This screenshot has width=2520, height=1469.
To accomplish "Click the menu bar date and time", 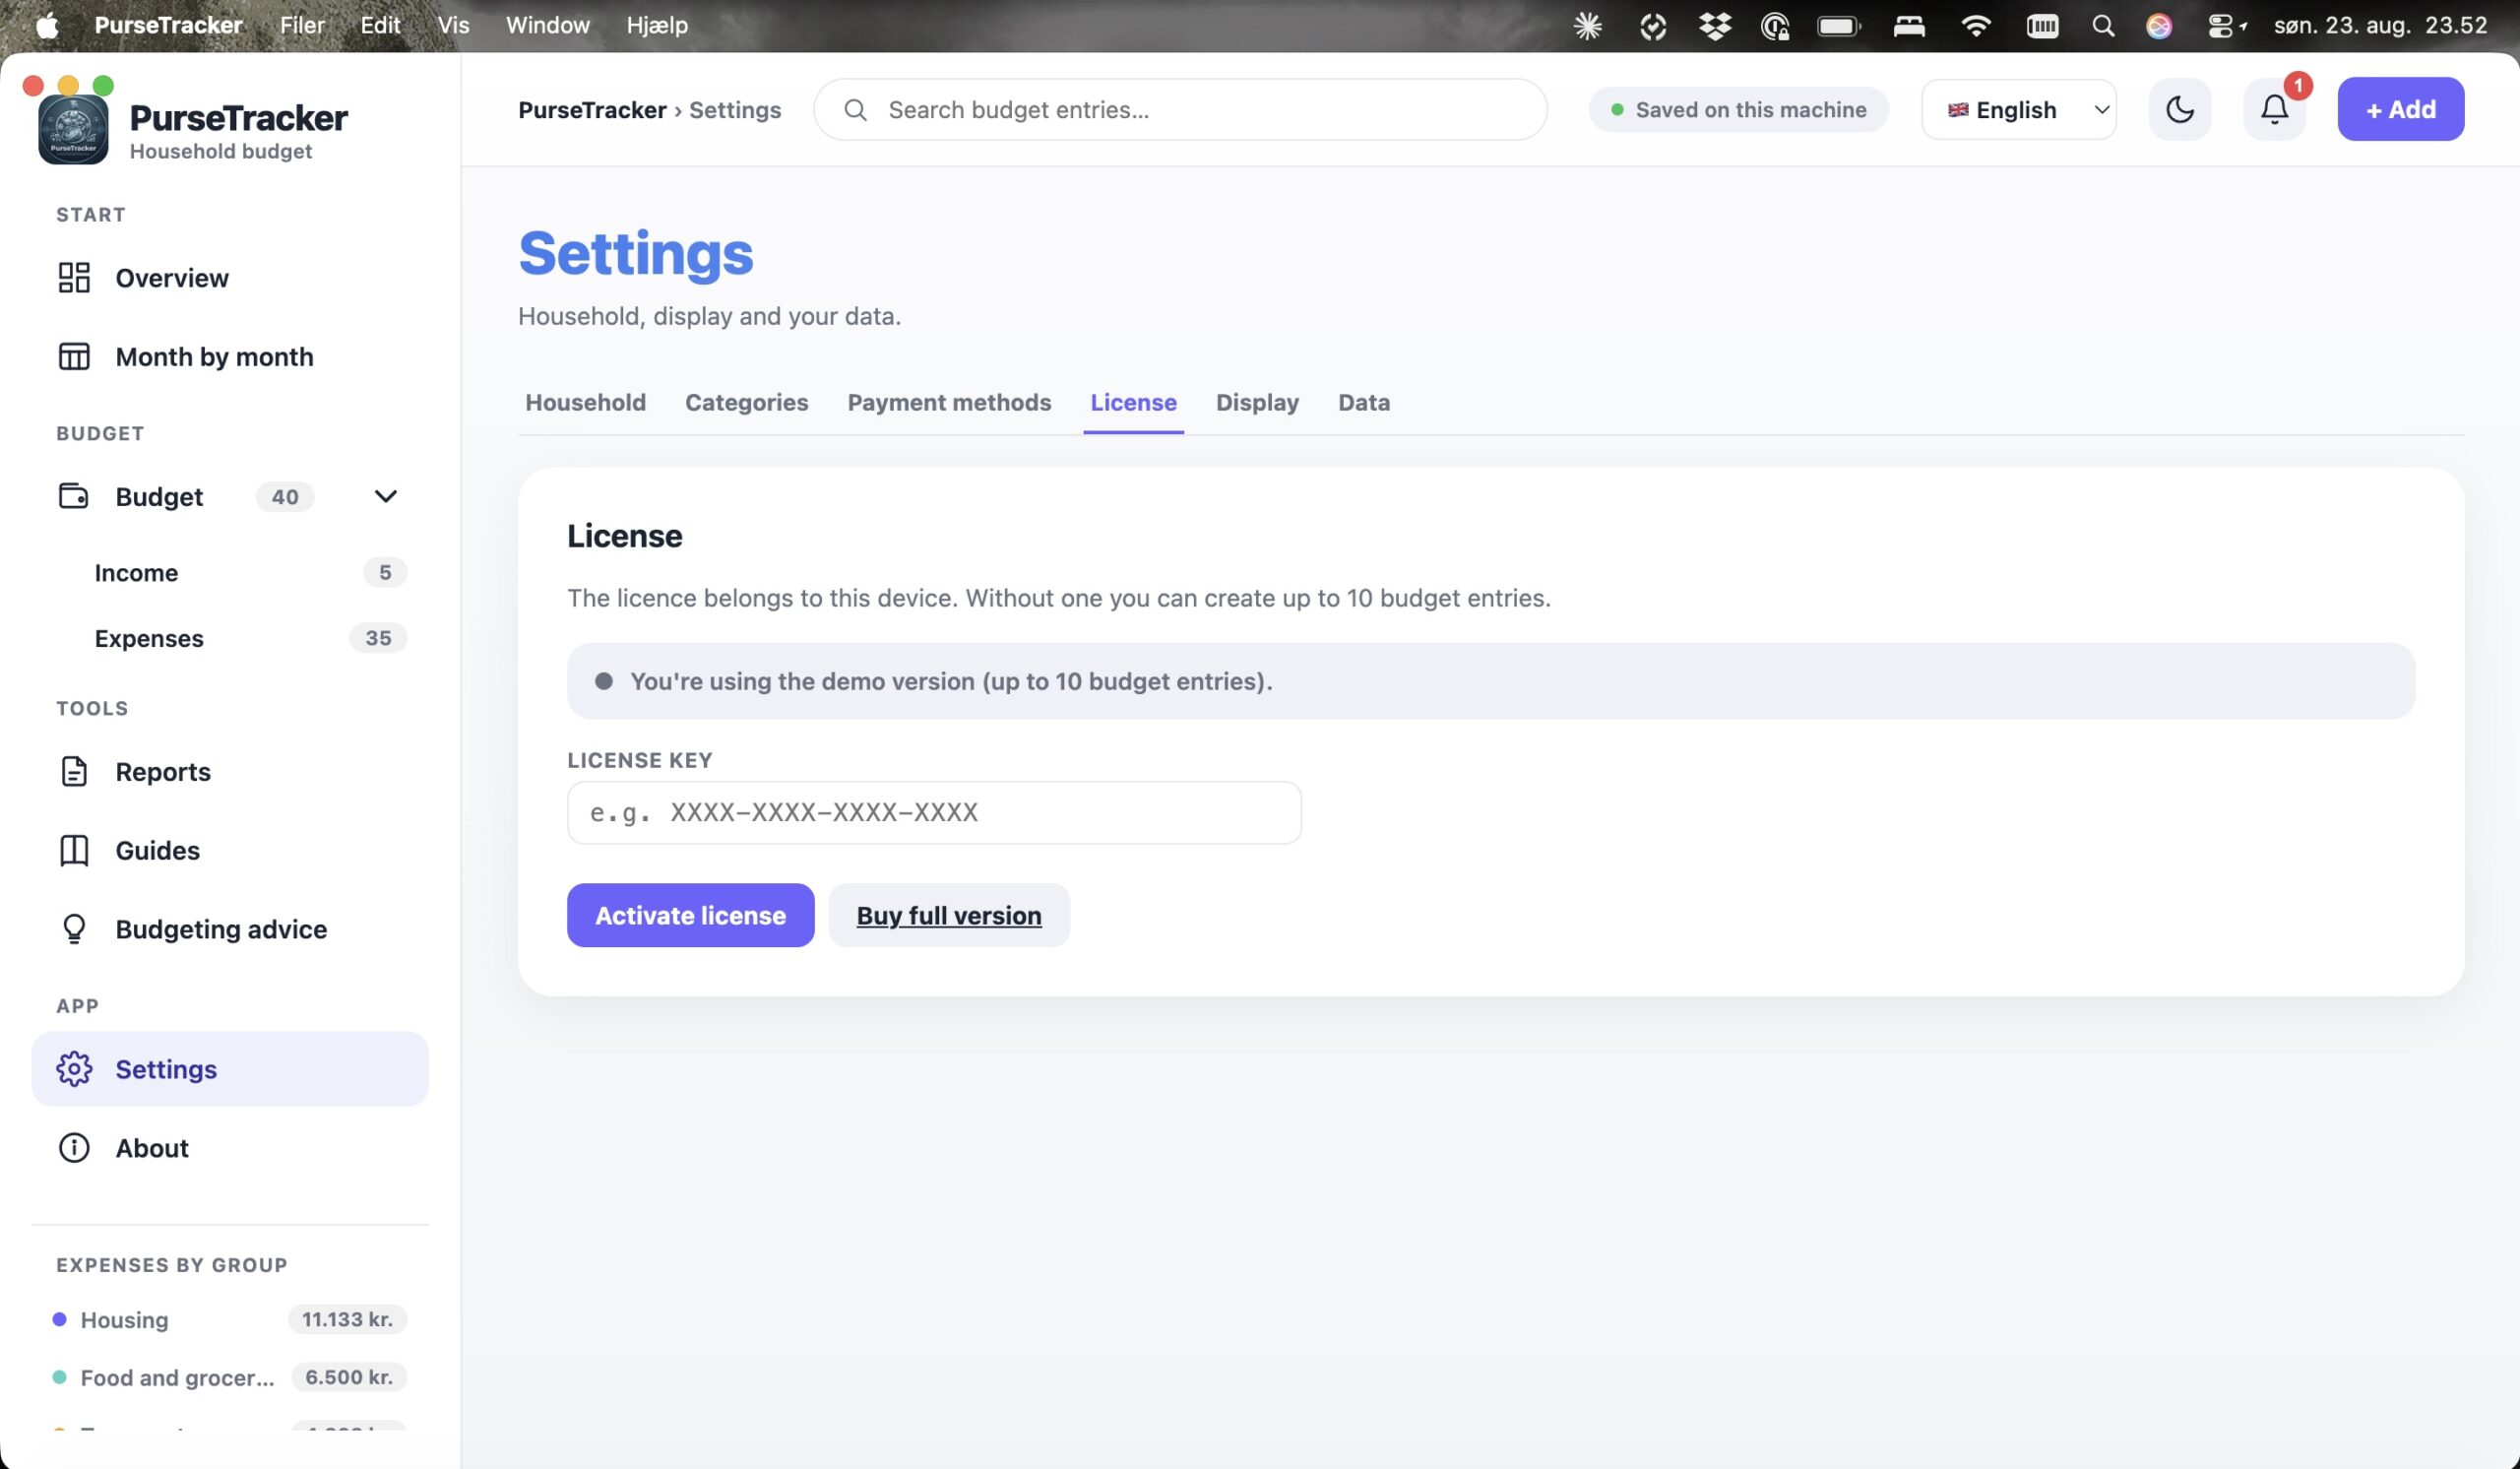I will click(2380, 25).
